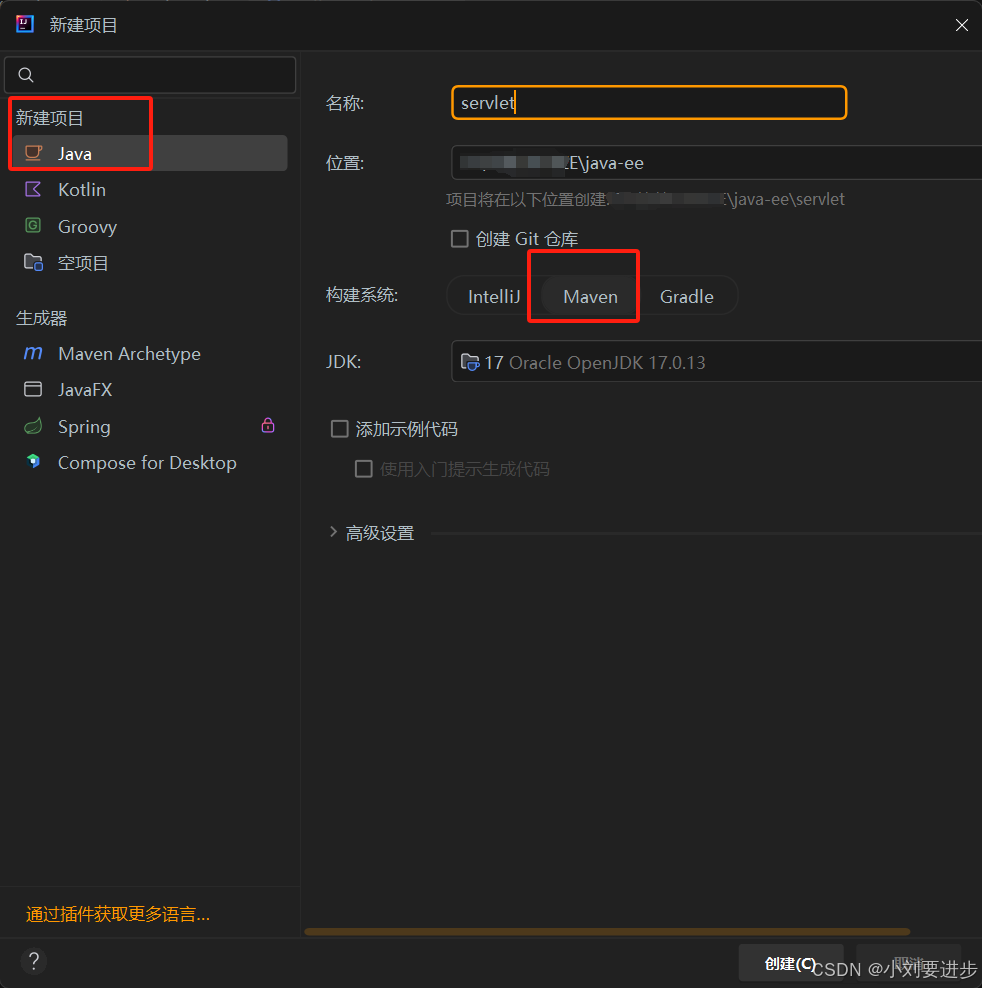This screenshot has height=988, width=982.
Task: Click the IntelliJ IDEA logo in title bar
Action: (25, 25)
